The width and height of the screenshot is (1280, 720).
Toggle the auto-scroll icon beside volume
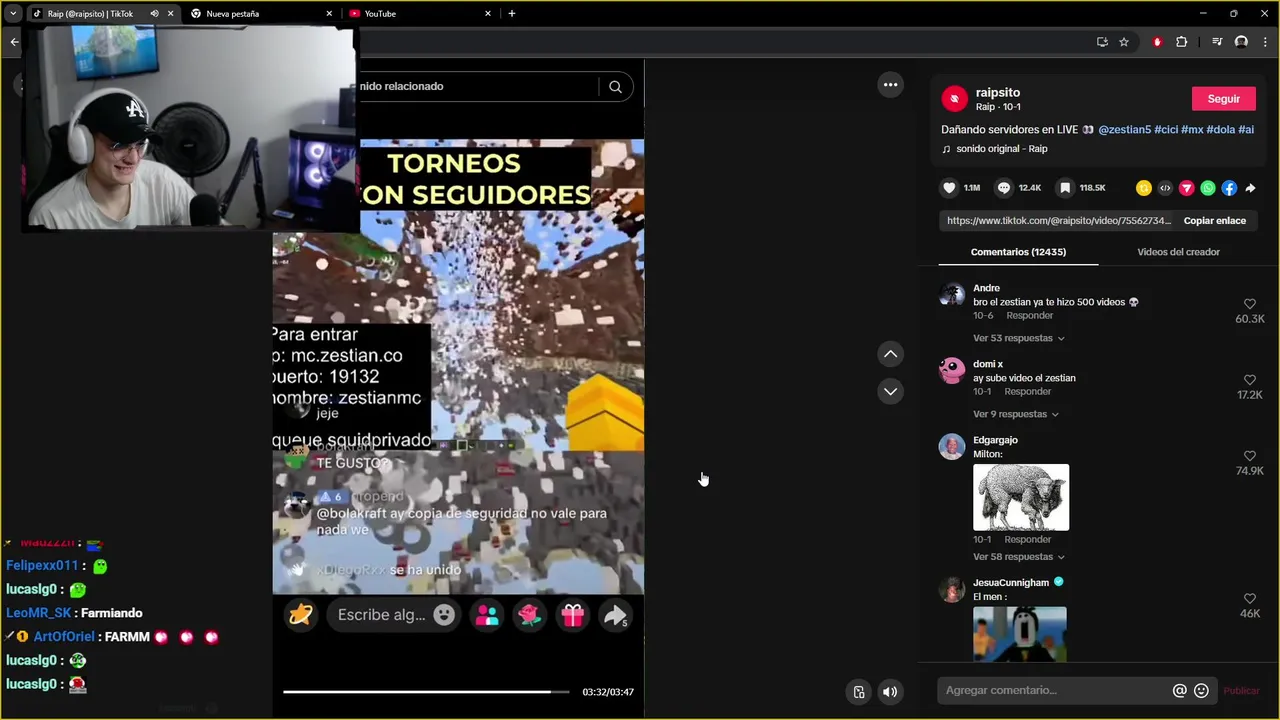click(x=858, y=692)
